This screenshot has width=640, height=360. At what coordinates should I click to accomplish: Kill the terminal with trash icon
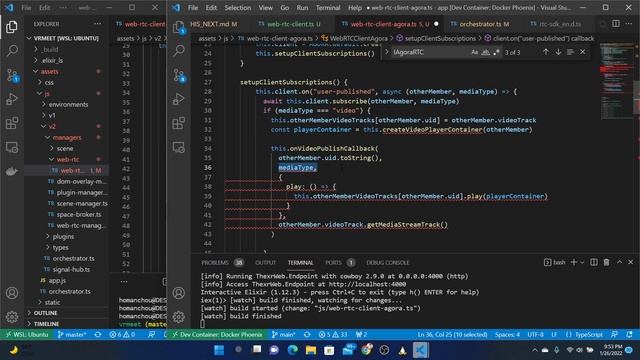click(607, 262)
